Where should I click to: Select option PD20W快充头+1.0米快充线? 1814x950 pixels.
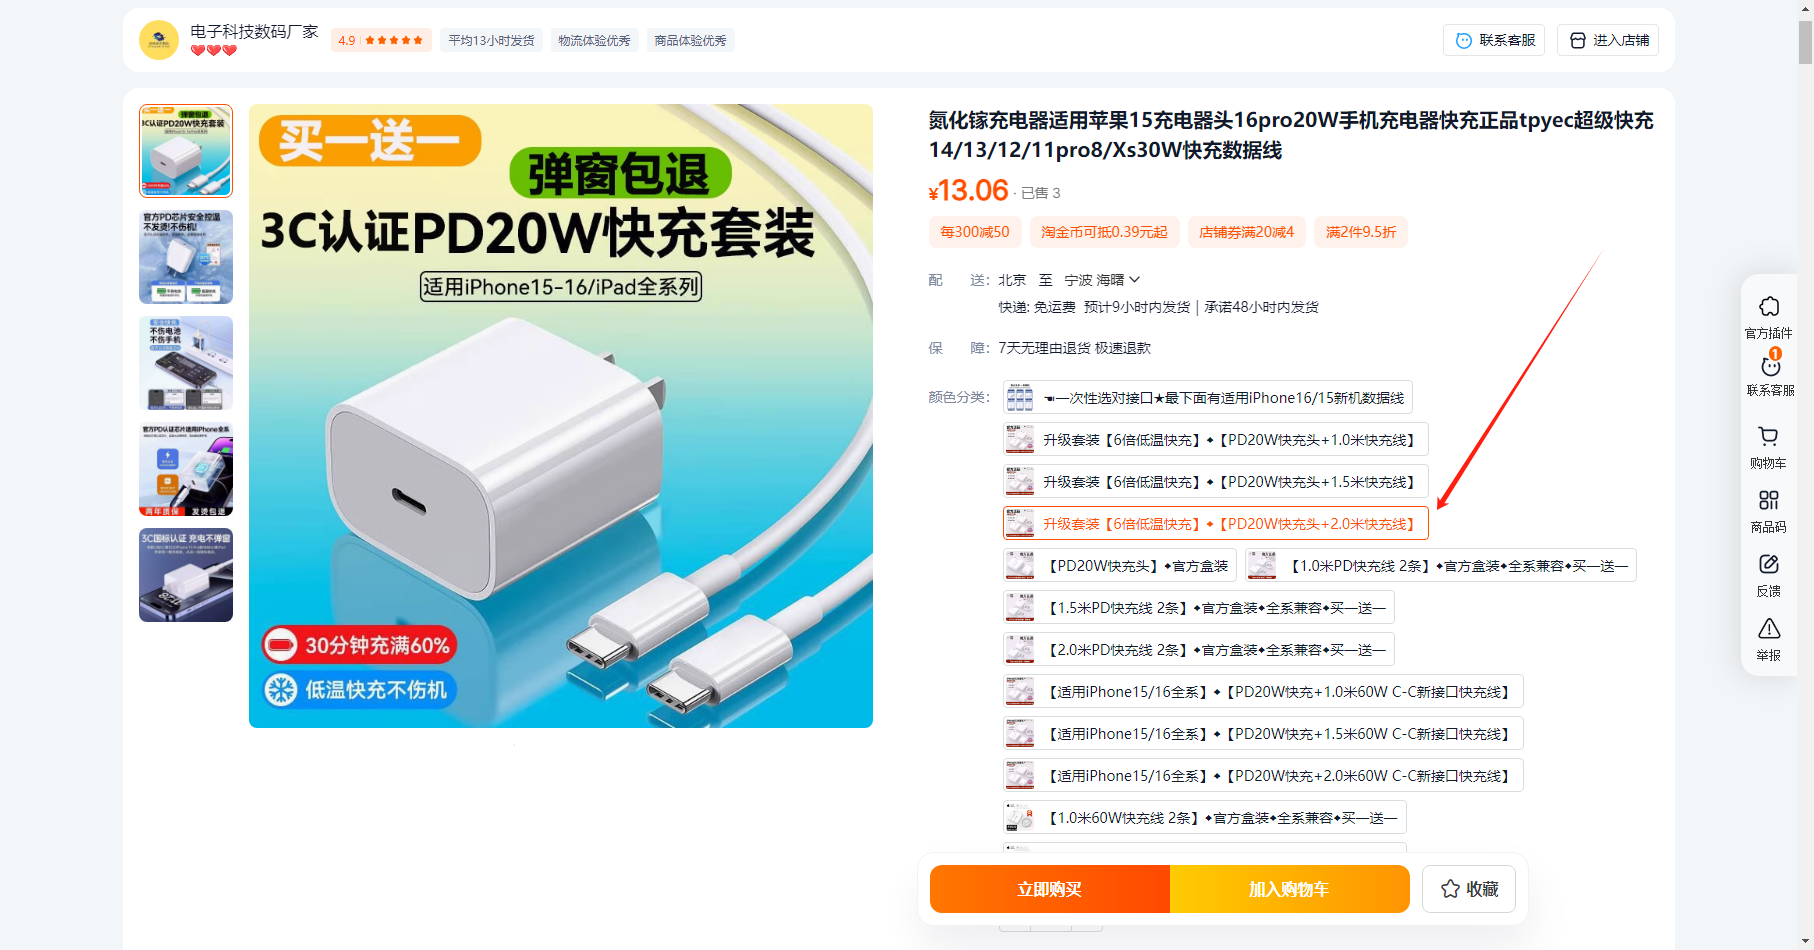pos(1215,440)
